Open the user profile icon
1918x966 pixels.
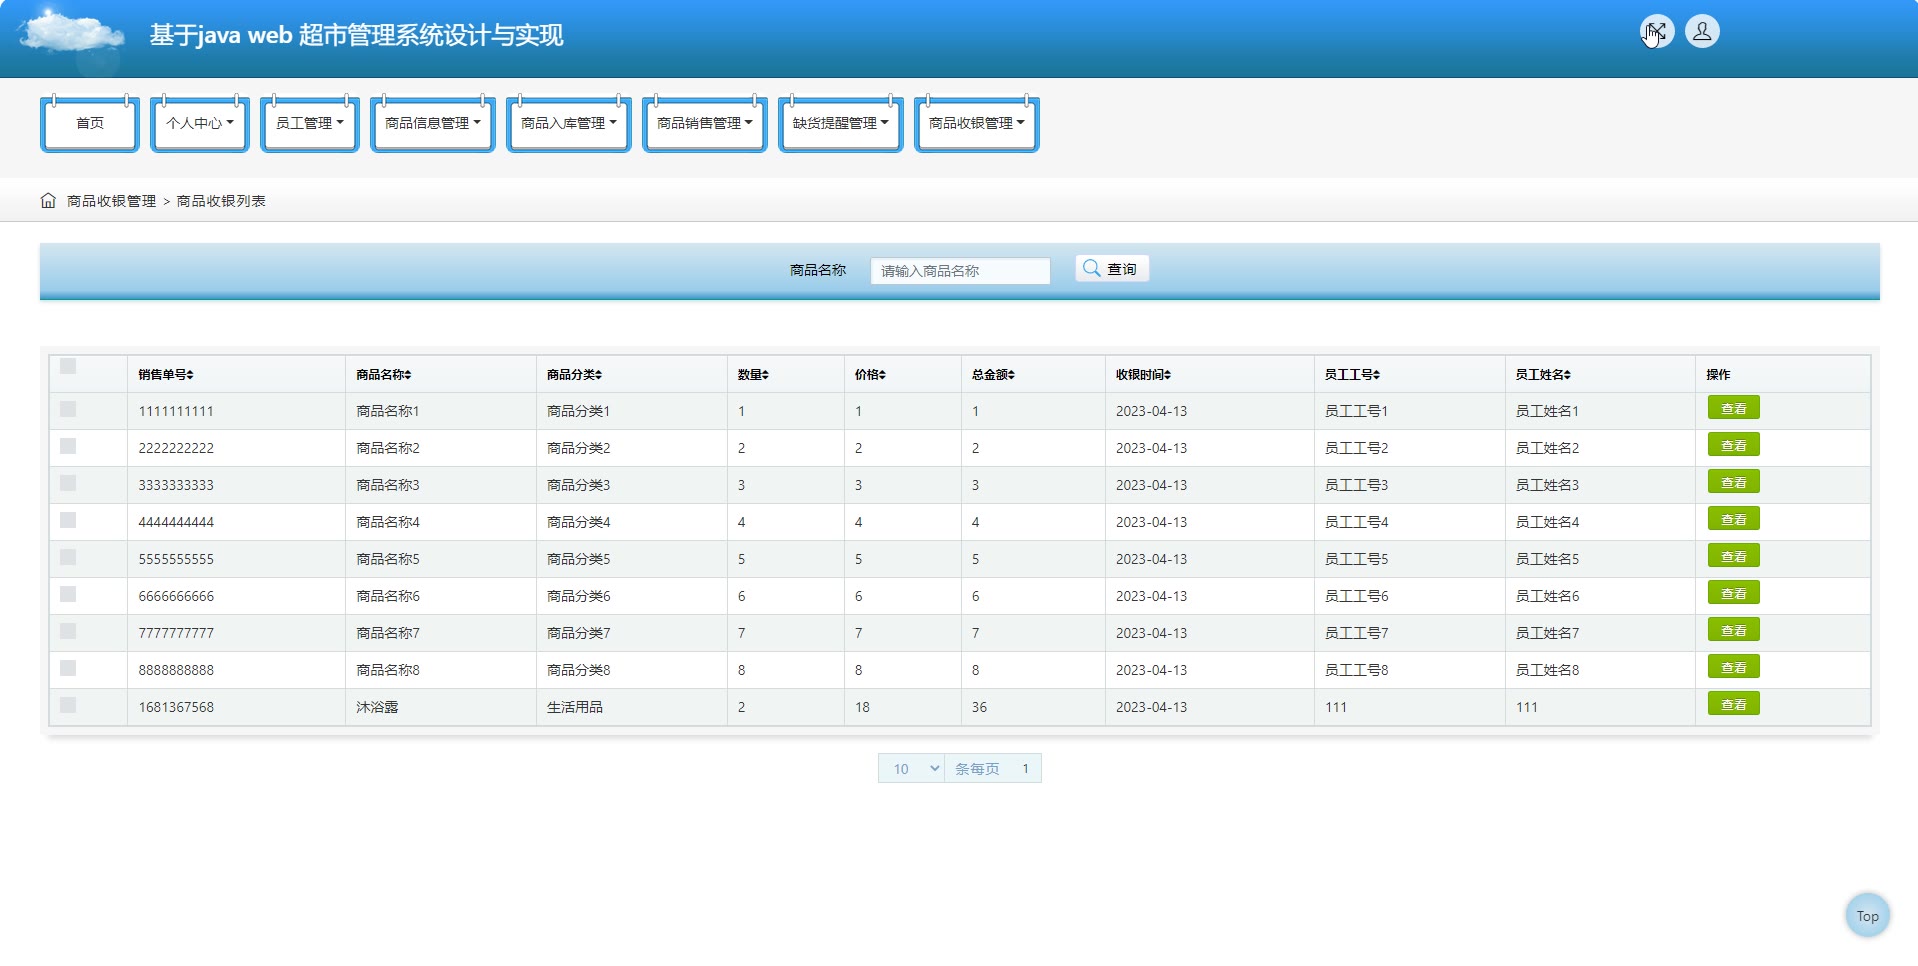1701,32
